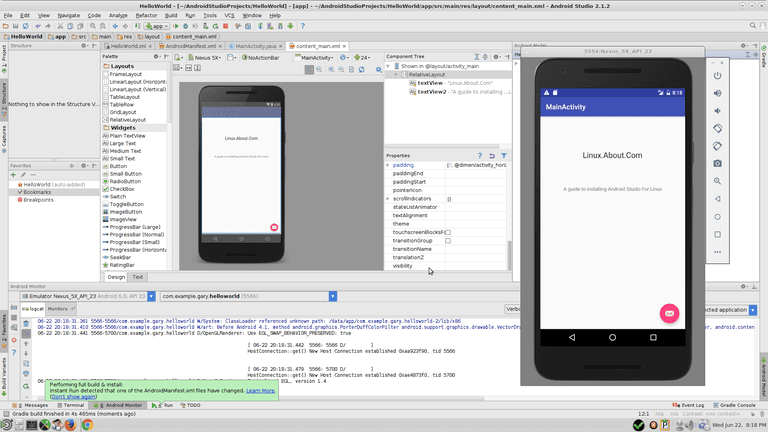Open the Gradle Console button
Screen dimensions: 768x432
coord(734,406)
